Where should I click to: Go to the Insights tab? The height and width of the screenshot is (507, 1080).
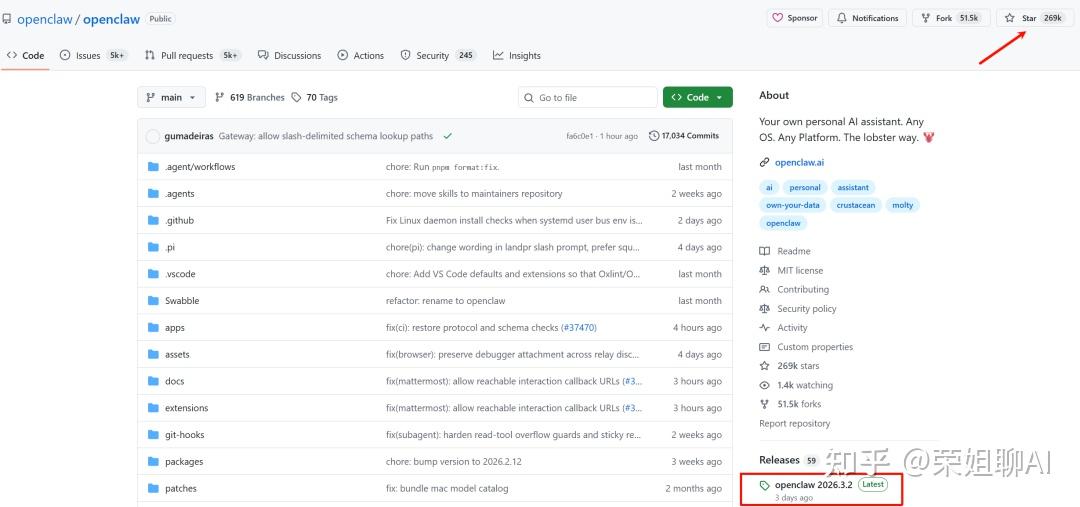517,55
